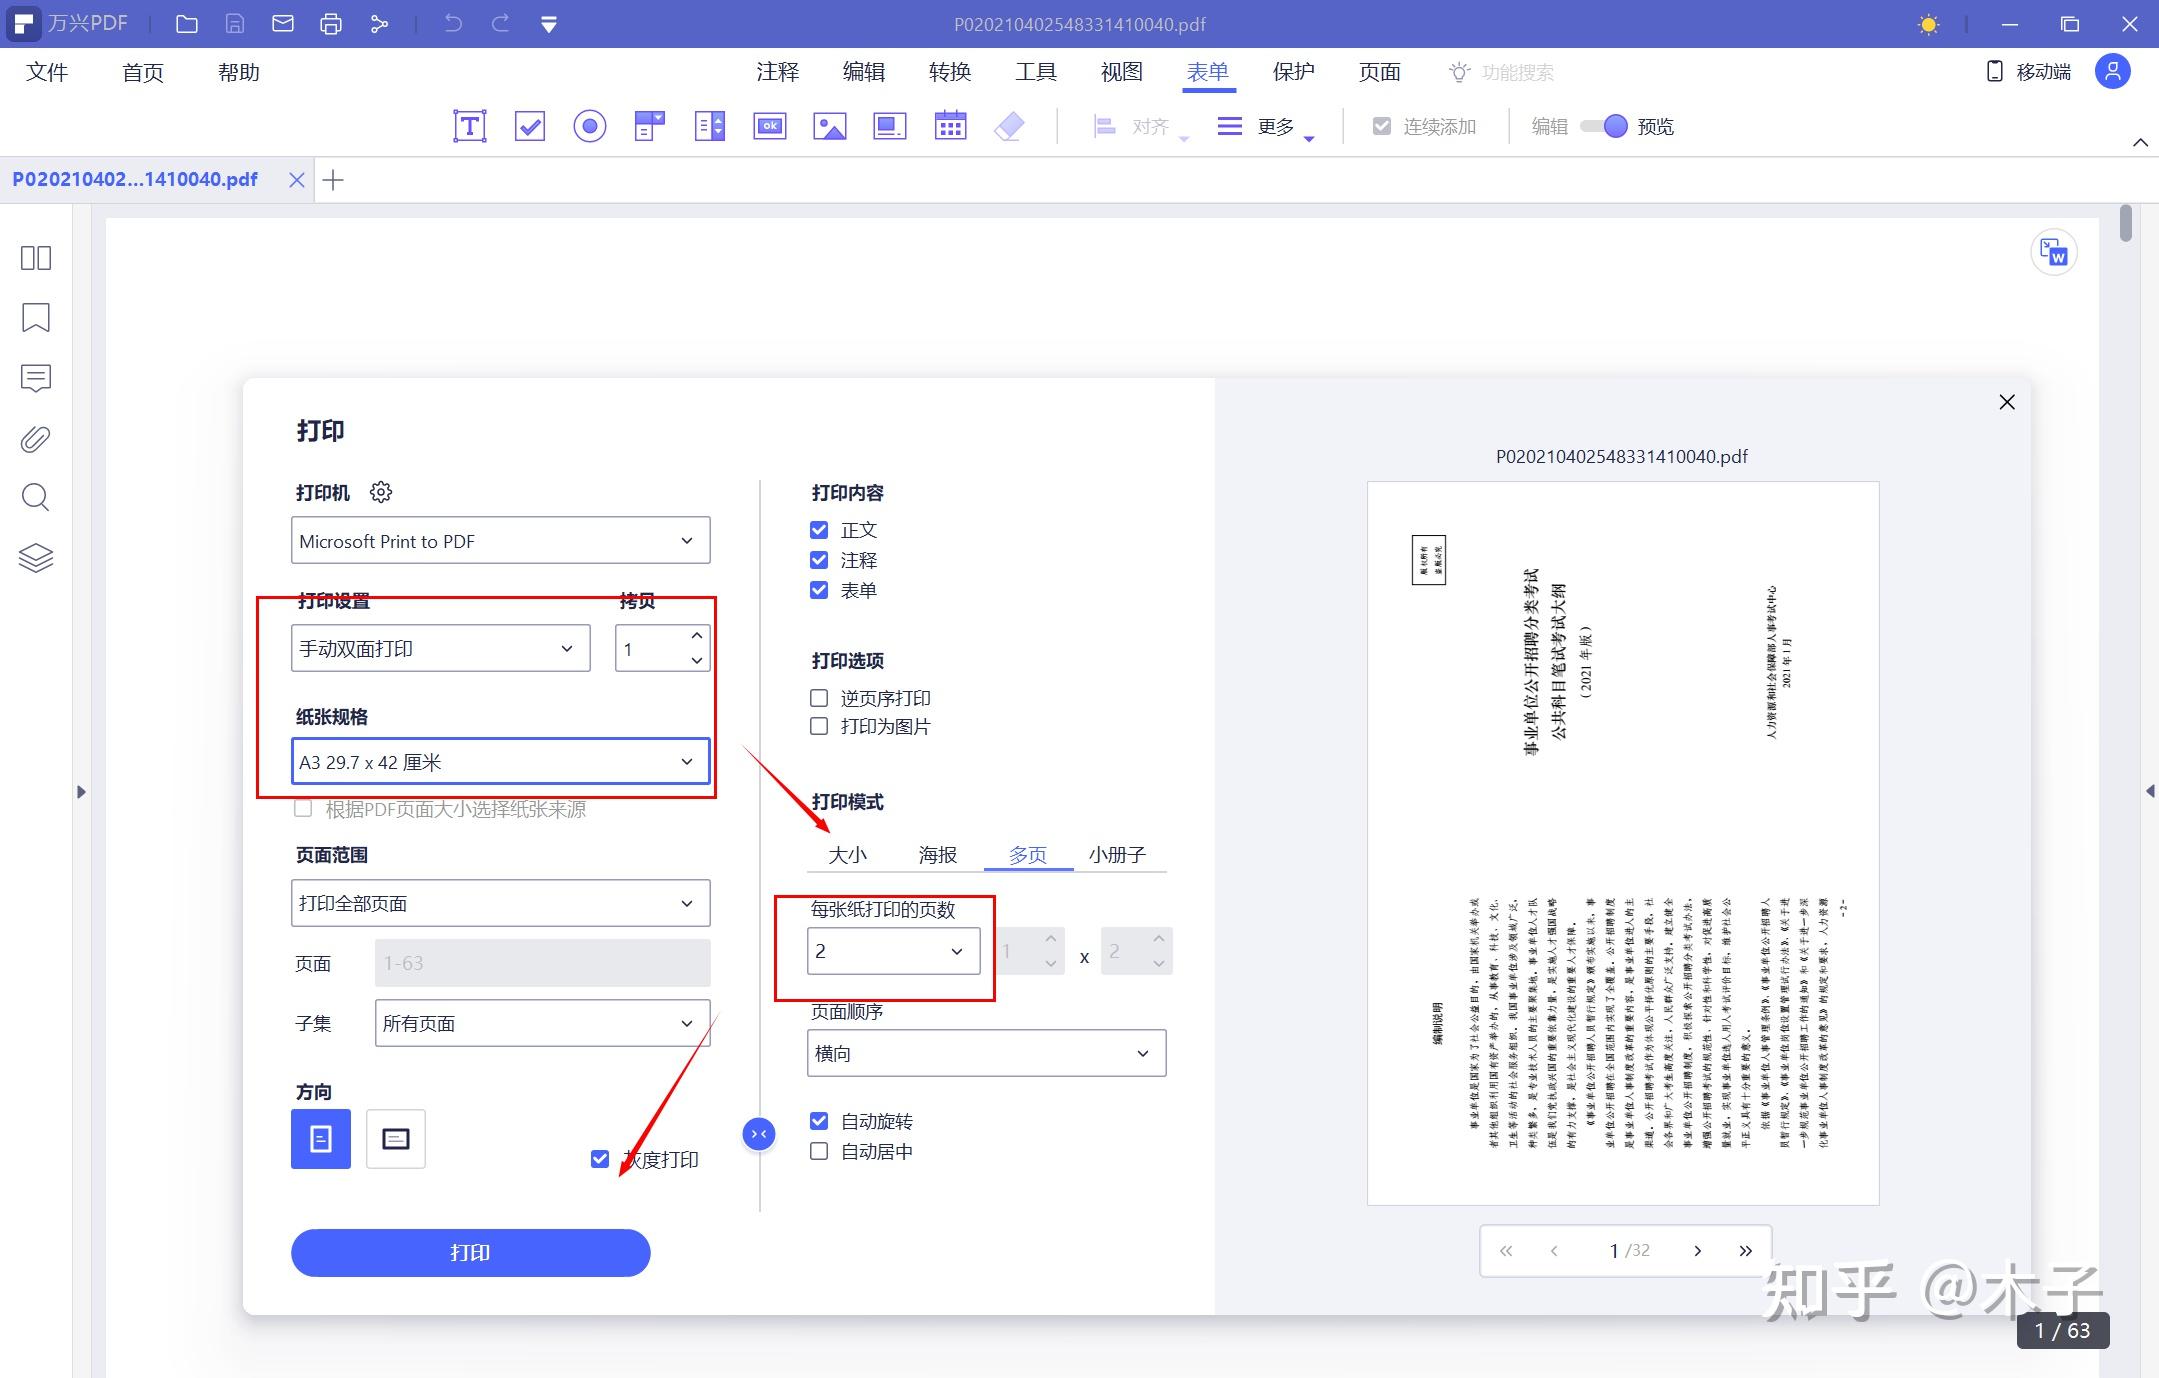Expand the A3 paper size dropdown
The image size is (2159, 1378).
[x=501, y=762]
